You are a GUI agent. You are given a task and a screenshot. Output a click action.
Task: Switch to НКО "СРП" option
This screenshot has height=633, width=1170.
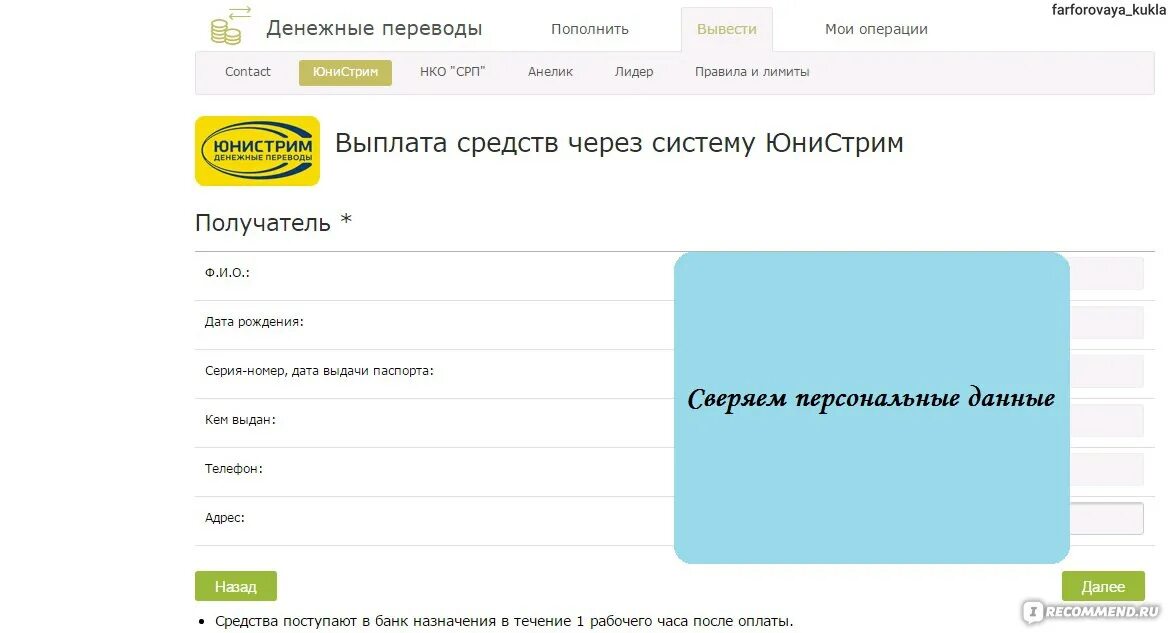click(452, 72)
